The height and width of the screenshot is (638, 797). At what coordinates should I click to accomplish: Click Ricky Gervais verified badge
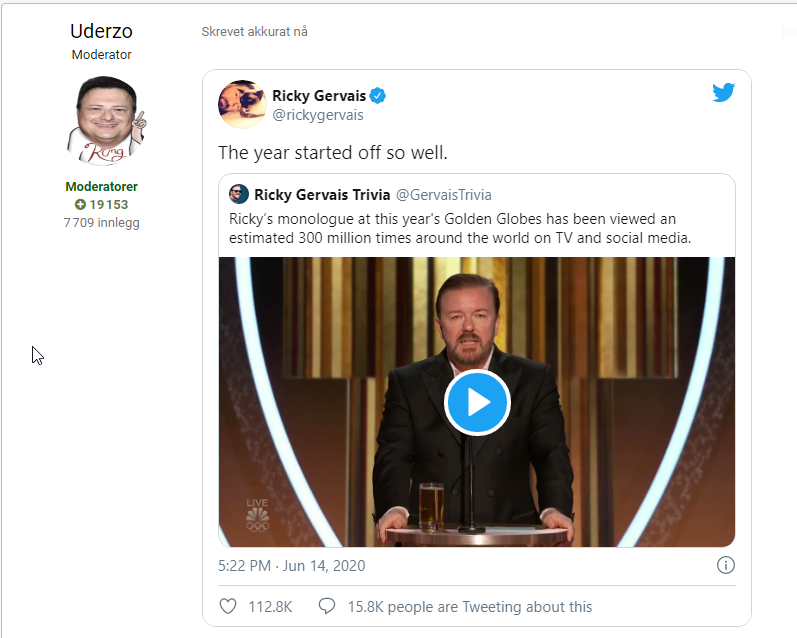tap(378, 95)
